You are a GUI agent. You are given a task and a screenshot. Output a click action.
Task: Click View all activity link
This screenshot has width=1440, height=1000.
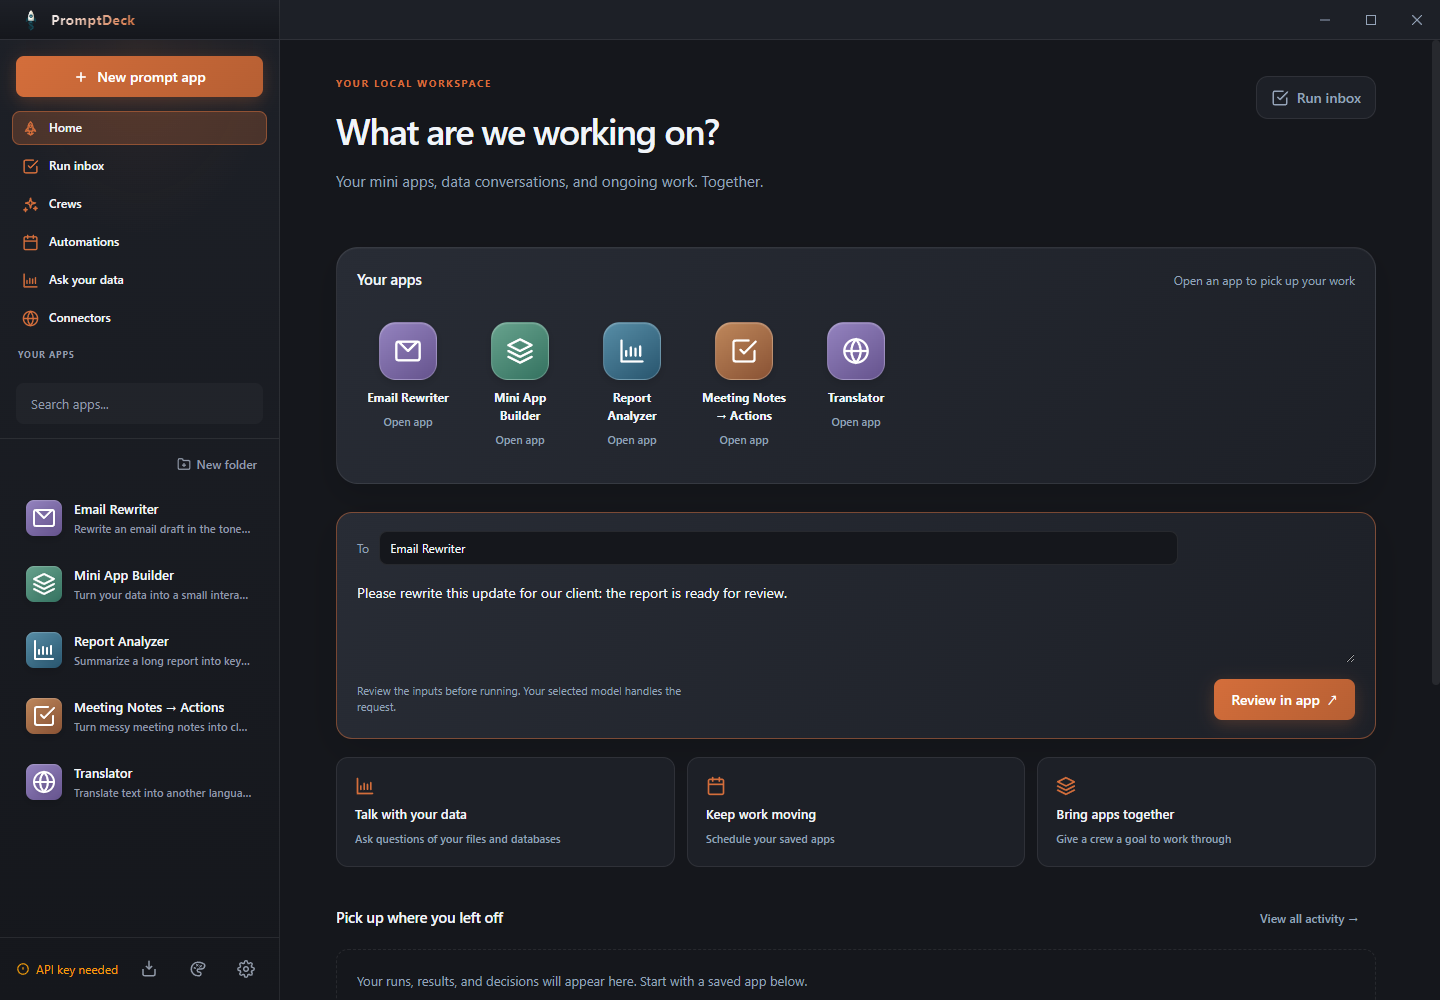click(x=1309, y=919)
